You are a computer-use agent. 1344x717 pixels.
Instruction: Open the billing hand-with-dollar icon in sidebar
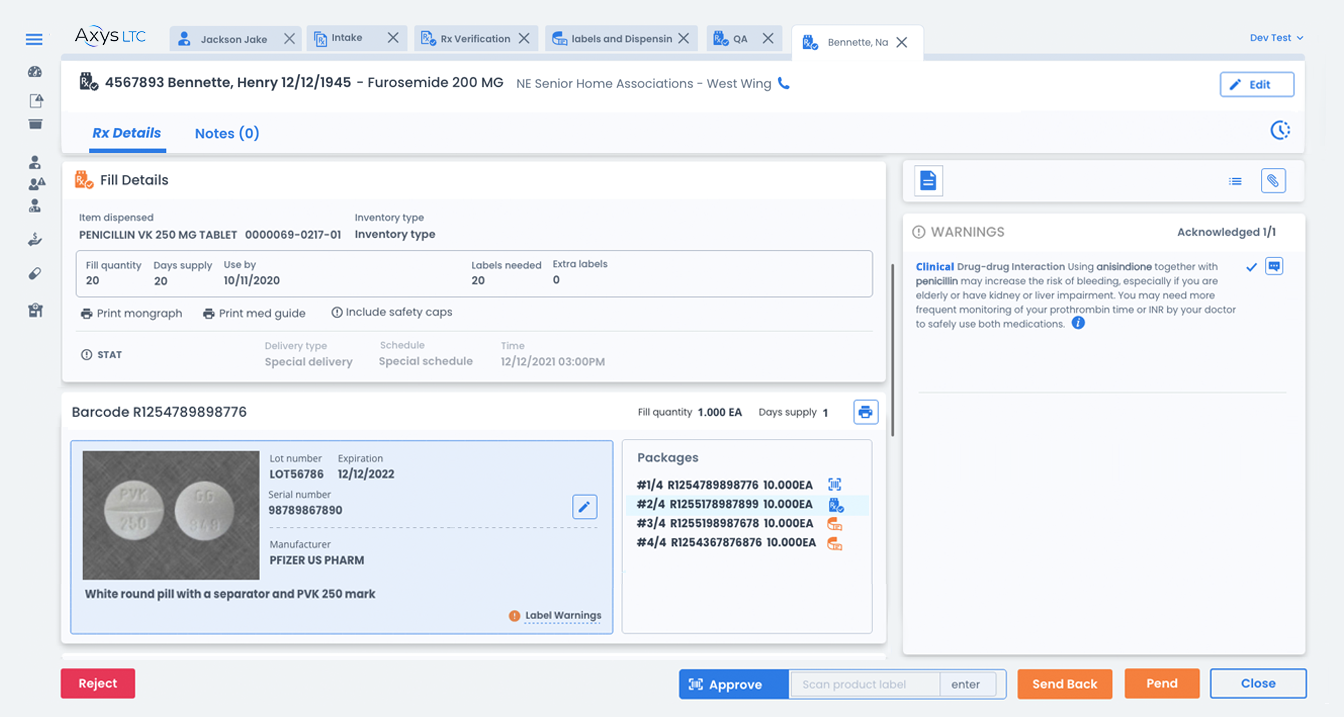coord(35,240)
